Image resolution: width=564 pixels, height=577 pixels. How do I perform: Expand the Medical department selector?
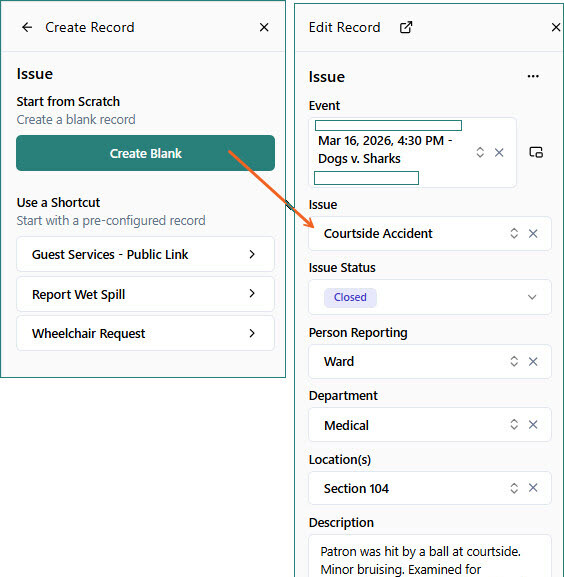click(x=514, y=425)
